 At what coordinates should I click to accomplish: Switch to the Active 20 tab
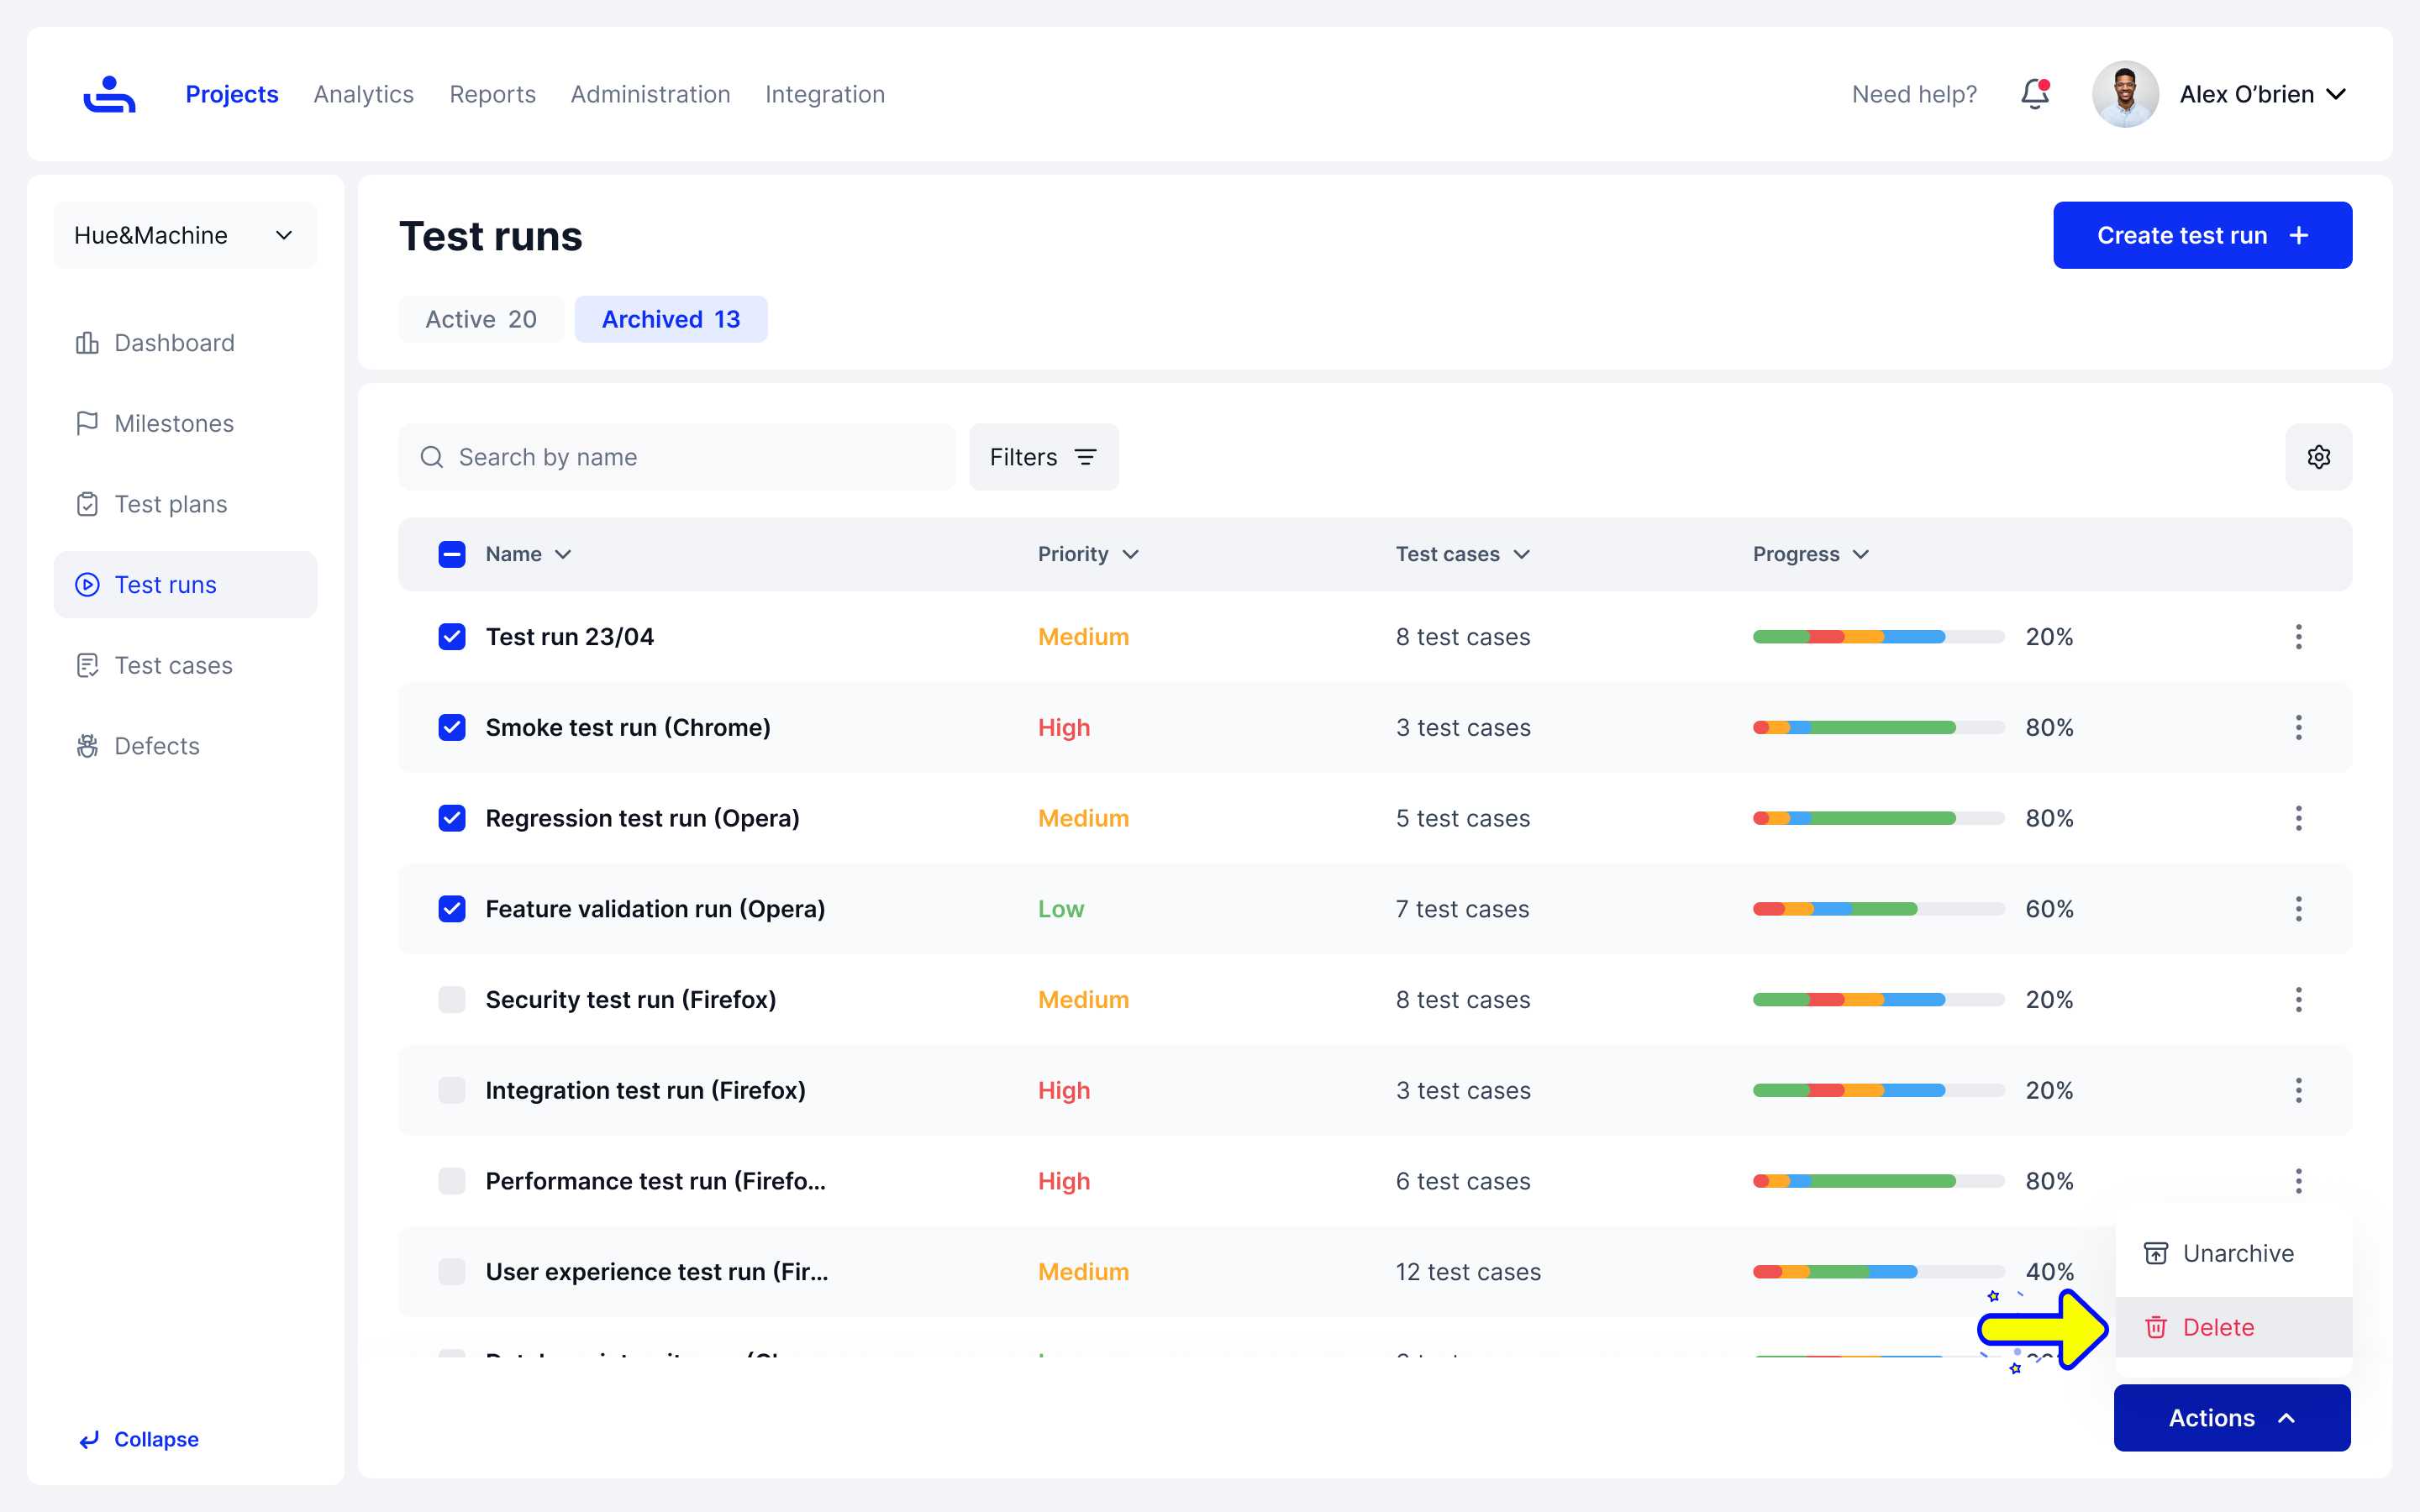click(481, 319)
